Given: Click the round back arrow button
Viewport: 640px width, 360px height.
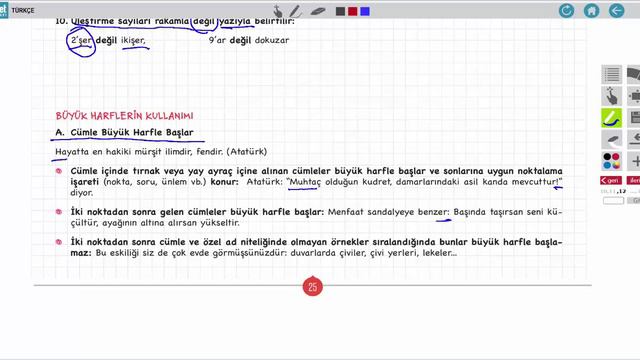Looking at the screenshot, I should [x=616, y=11].
